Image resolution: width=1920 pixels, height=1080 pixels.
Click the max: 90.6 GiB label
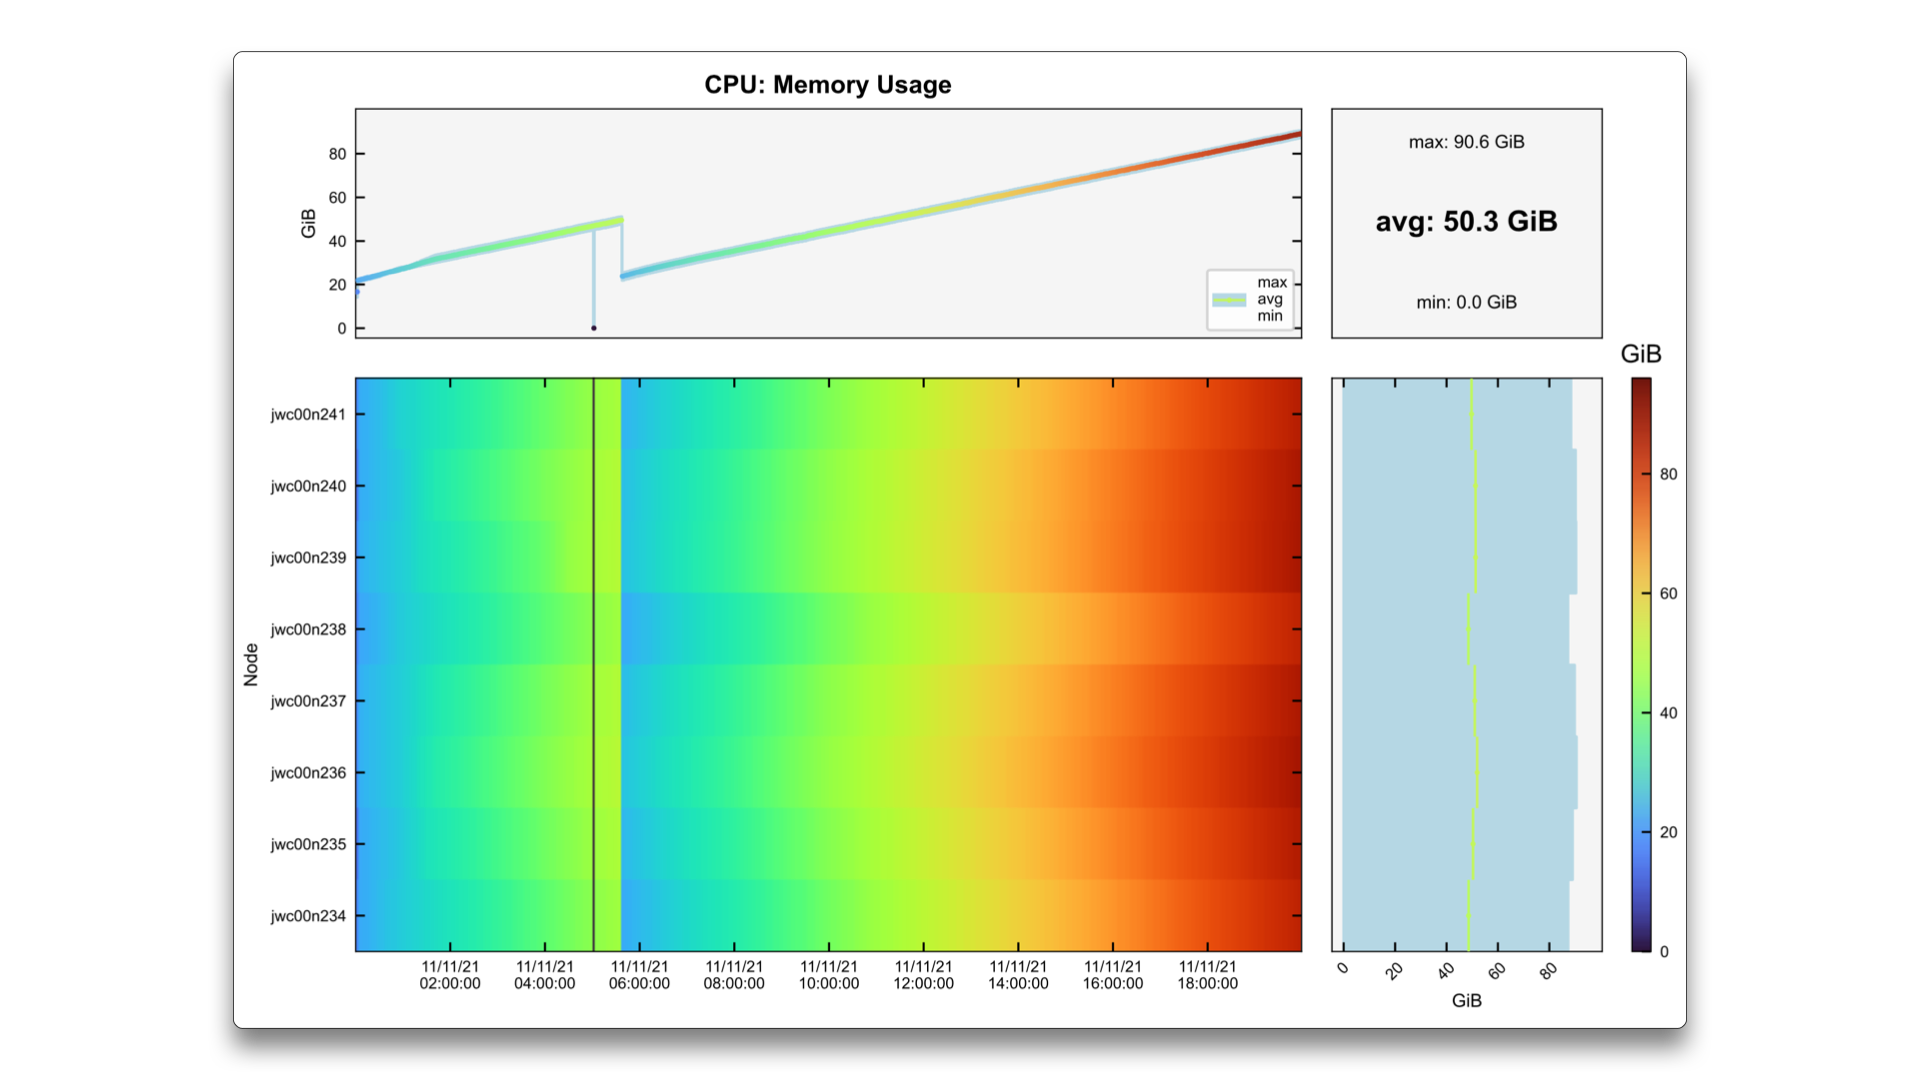tap(1466, 142)
